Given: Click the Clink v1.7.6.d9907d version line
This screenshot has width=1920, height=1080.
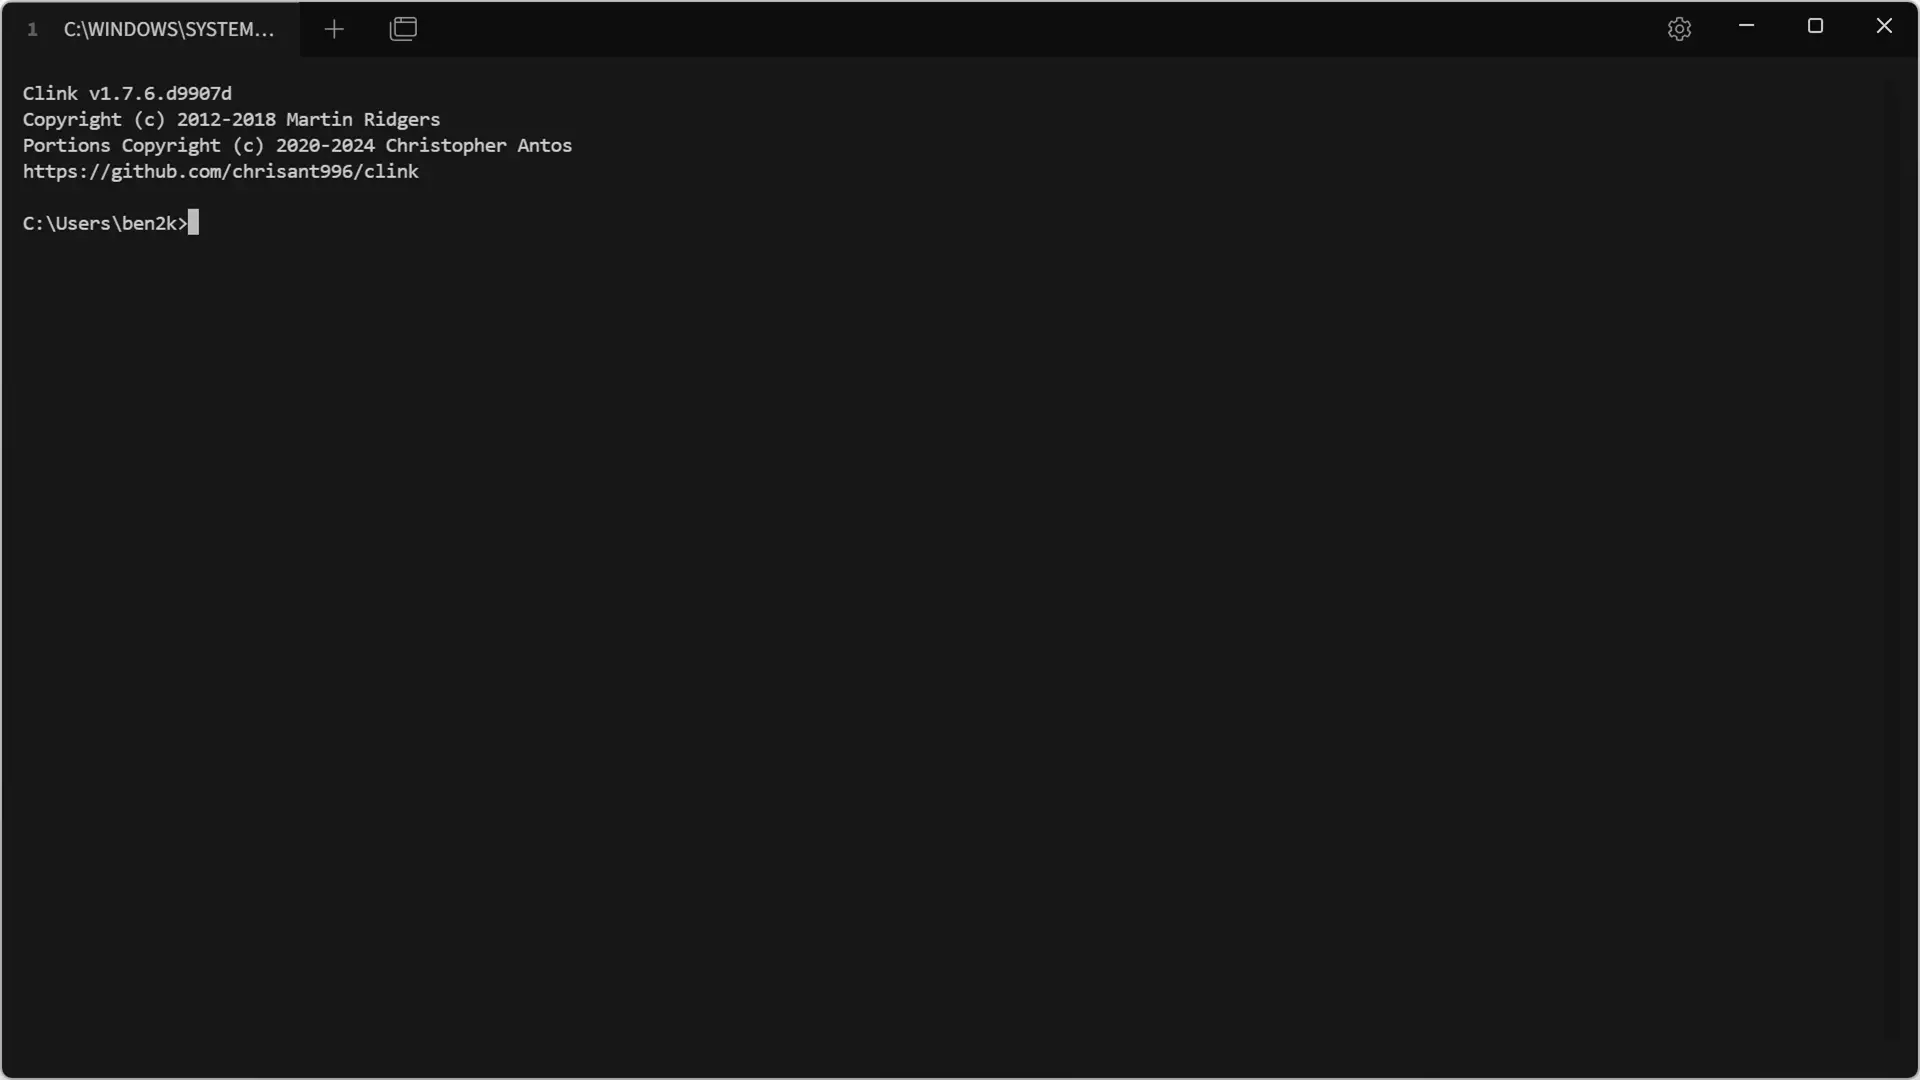Looking at the screenshot, I should tap(127, 93).
